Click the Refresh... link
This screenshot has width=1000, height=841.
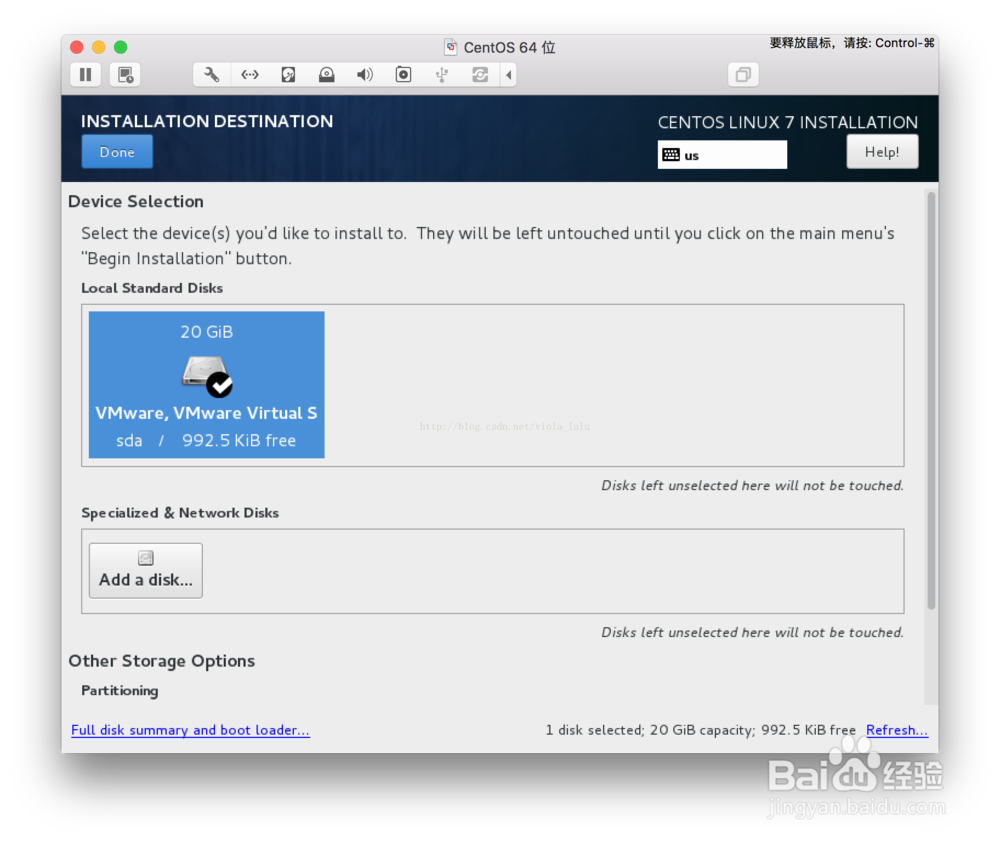coord(897,730)
